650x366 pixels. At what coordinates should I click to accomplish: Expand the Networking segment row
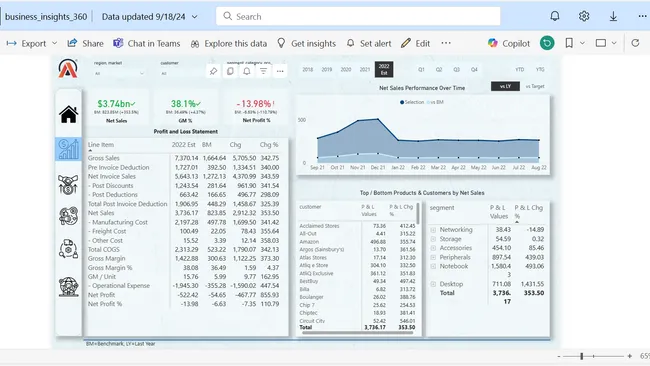point(433,230)
